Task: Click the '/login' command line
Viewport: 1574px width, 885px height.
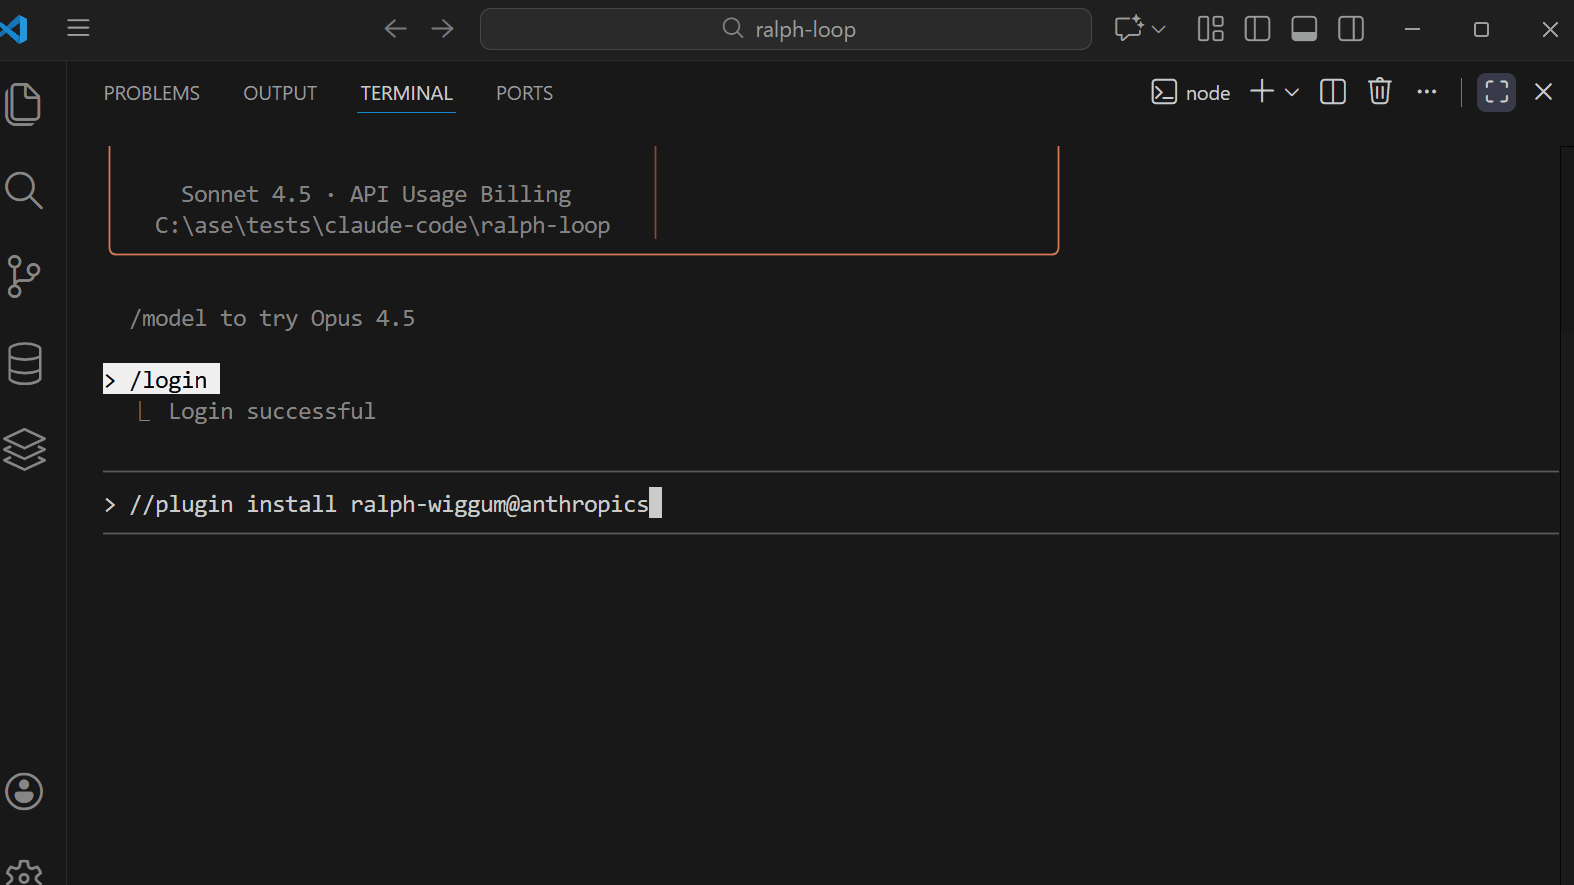Action: [161, 380]
